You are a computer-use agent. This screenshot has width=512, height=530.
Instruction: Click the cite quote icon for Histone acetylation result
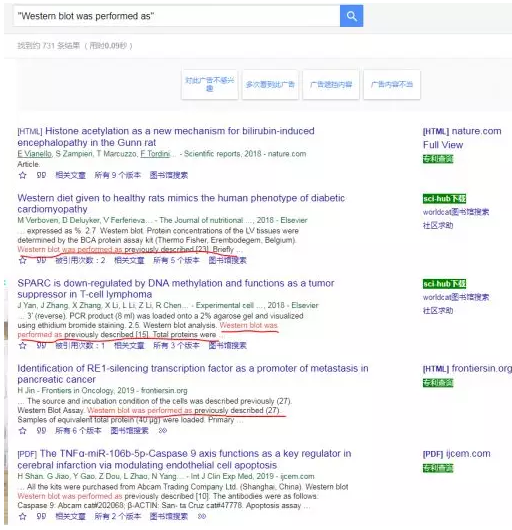click(41, 175)
